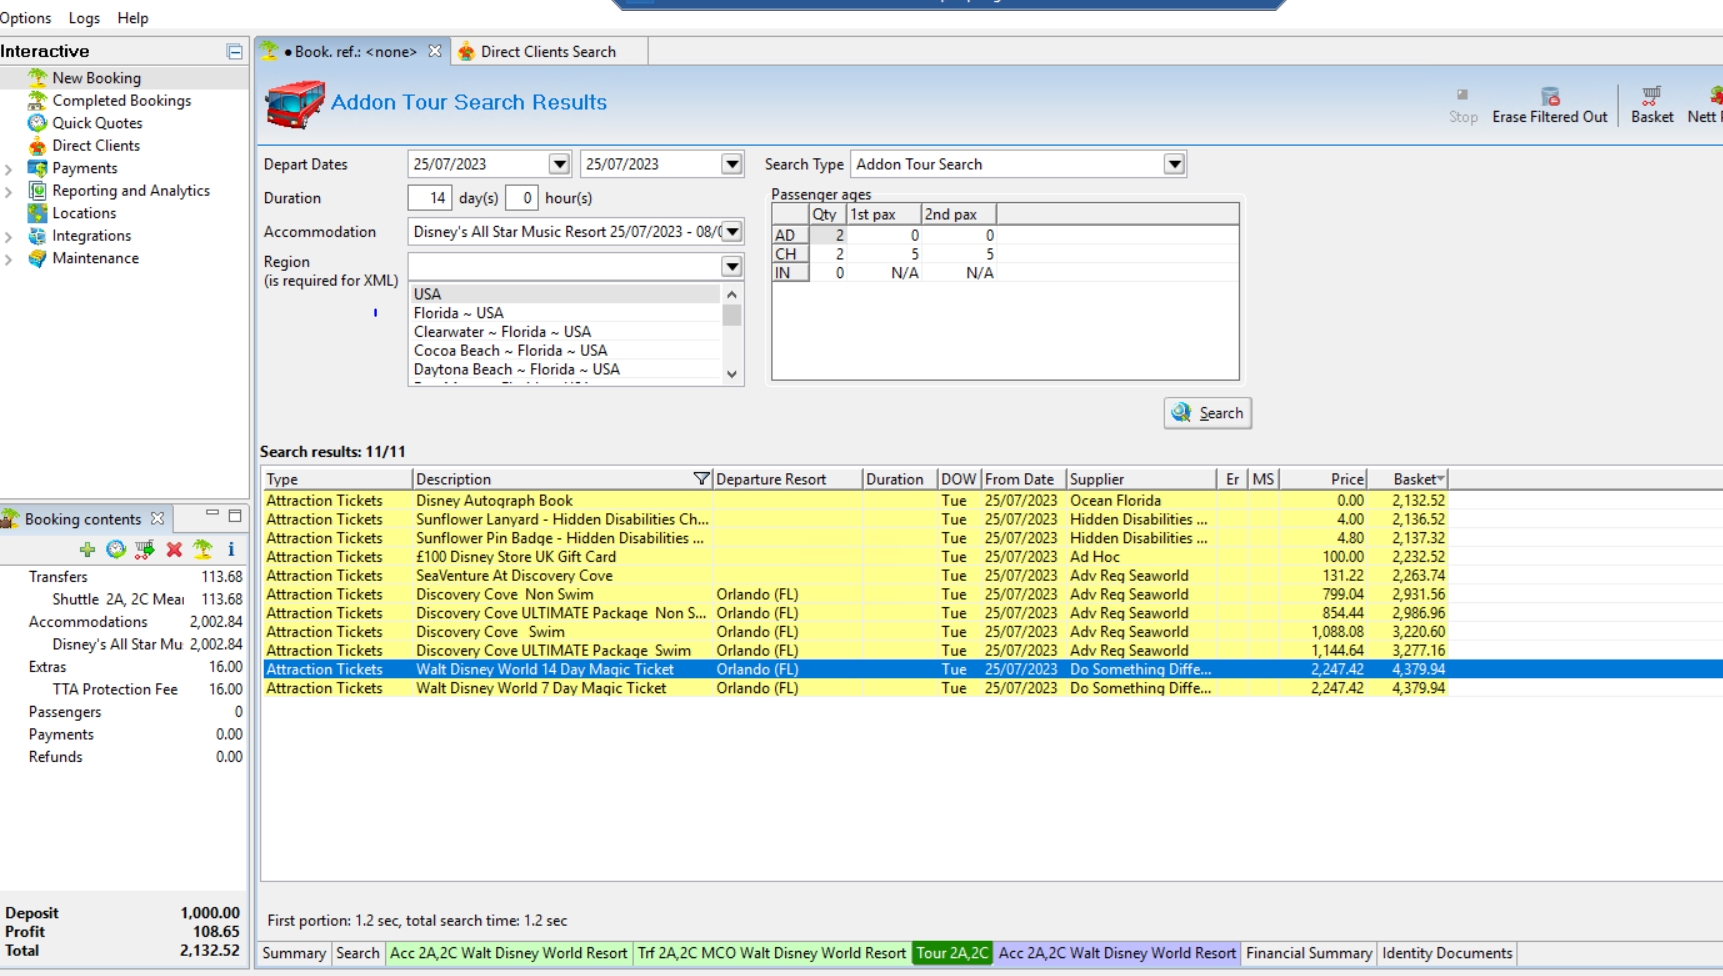1723x976 pixels.
Task: Click the Erase Filtered Out toolbar button
Action: [1549, 105]
